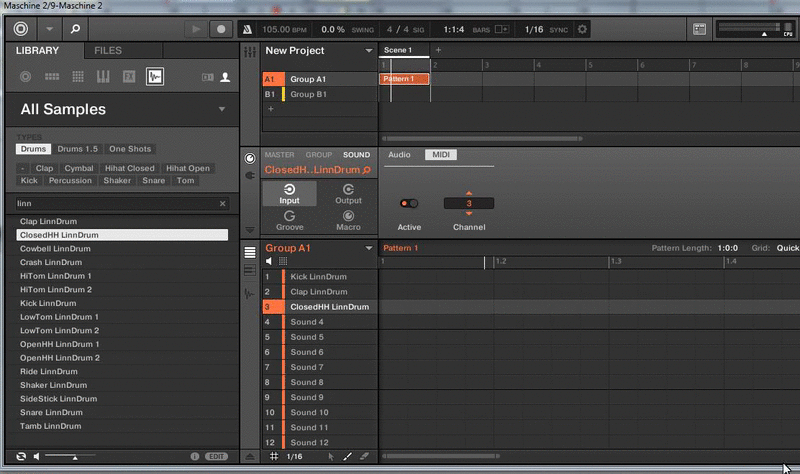
Task: Click the record button
Action: (x=221, y=29)
